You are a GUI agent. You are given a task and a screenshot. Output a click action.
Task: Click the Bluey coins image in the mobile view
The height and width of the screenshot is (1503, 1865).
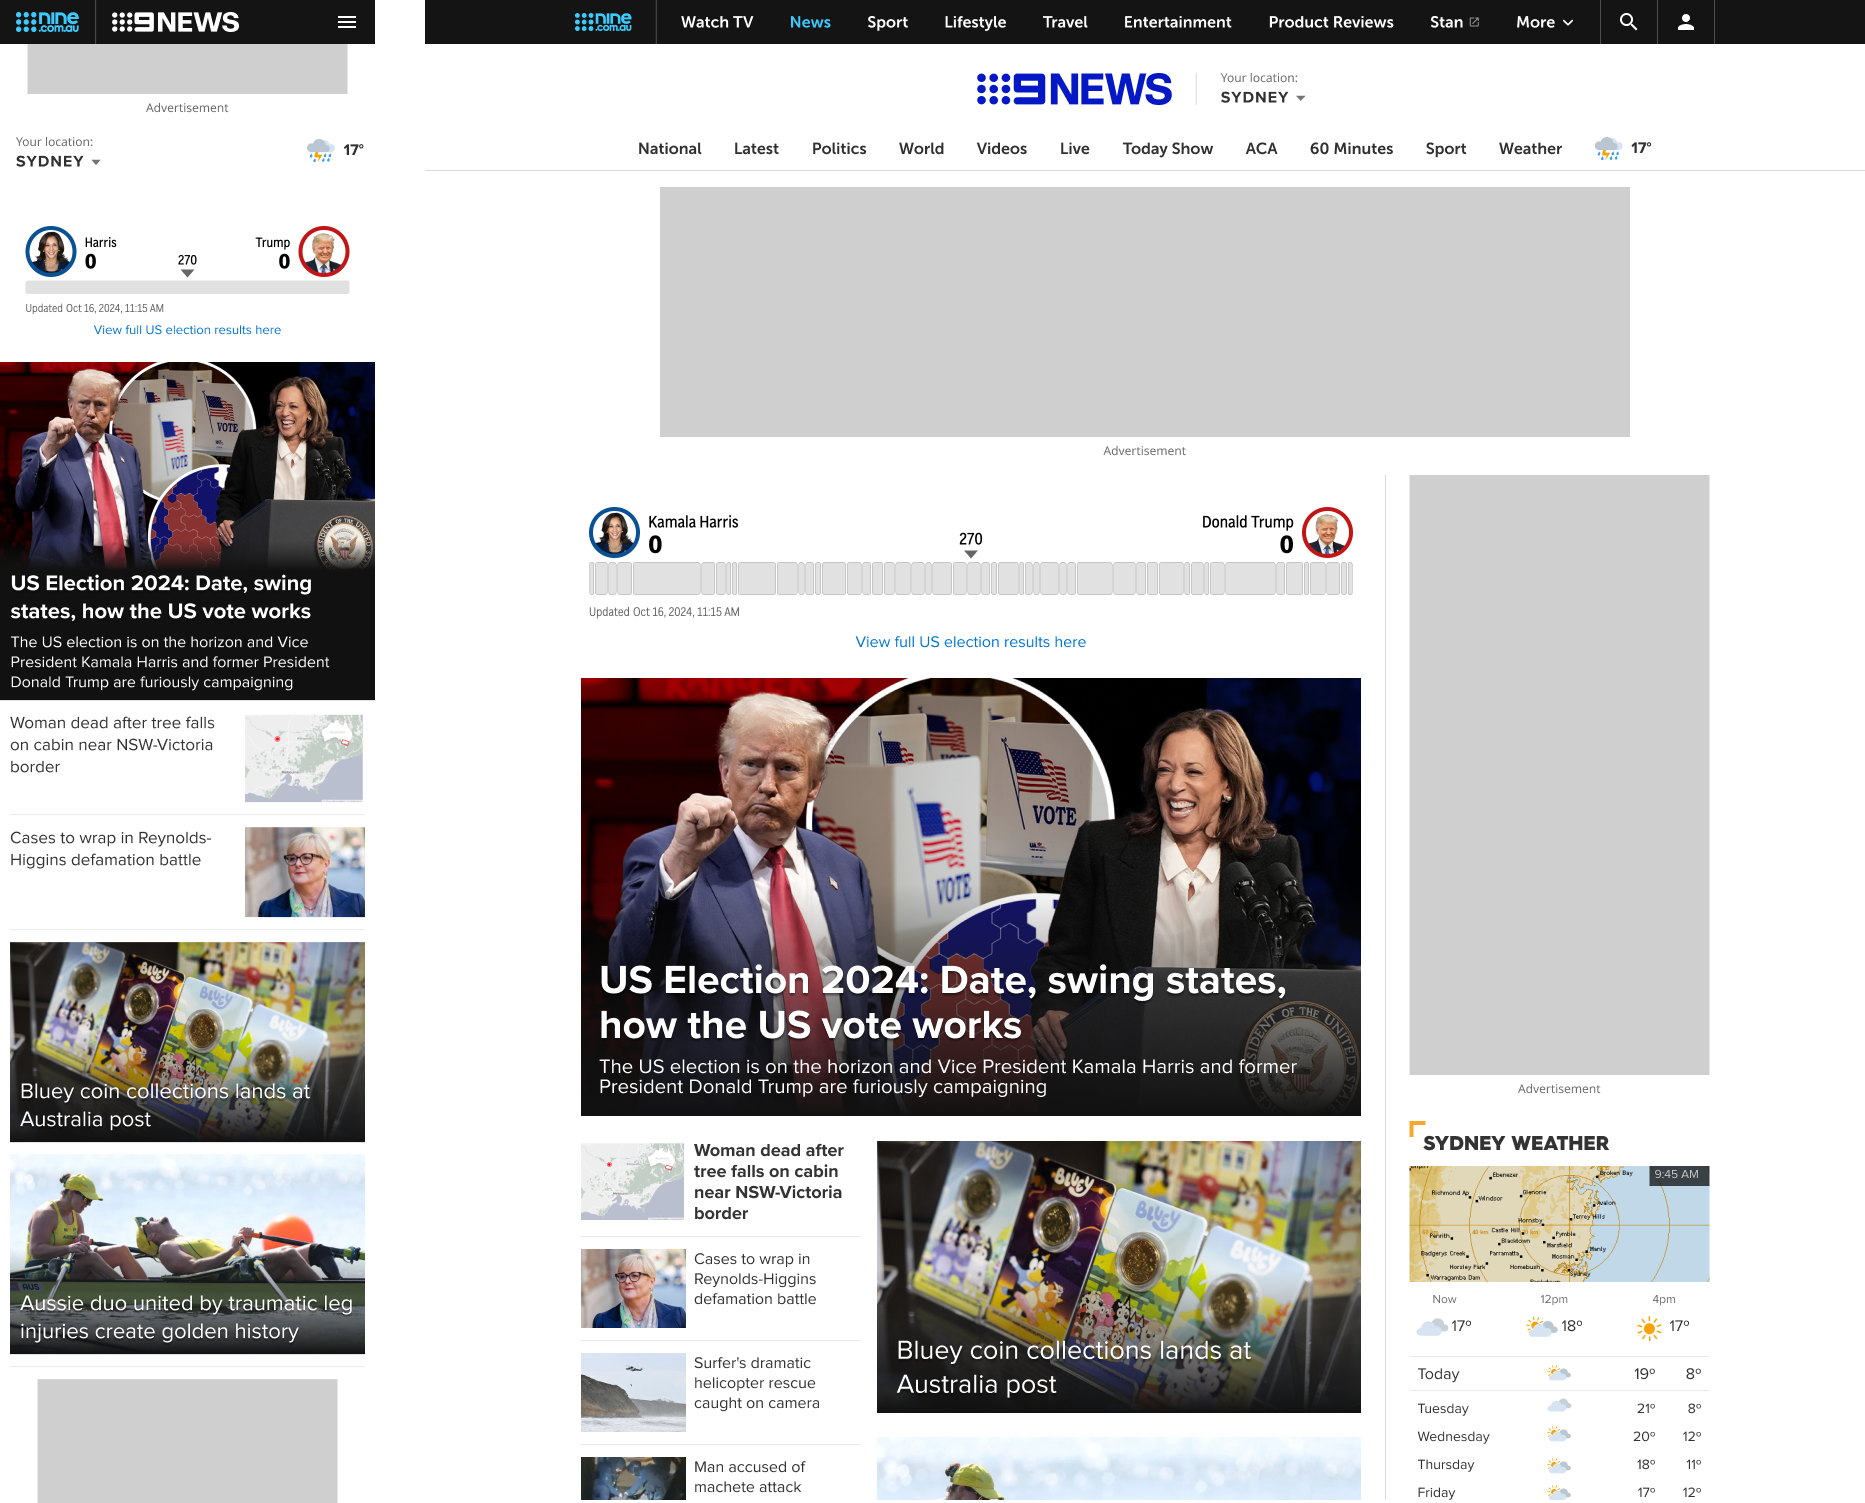pos(187,1042)
